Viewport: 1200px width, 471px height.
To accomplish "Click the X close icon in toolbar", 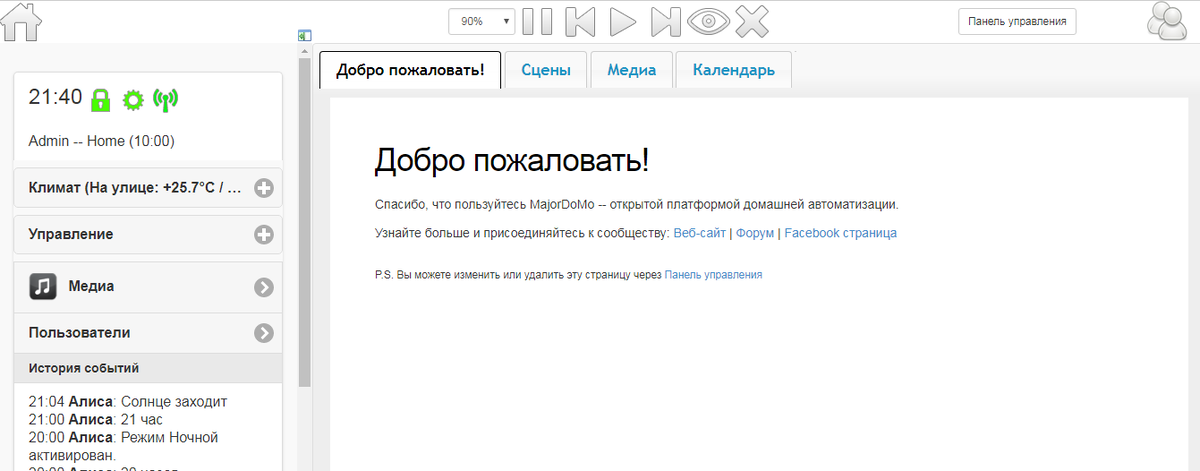I will tap(751, 20).
